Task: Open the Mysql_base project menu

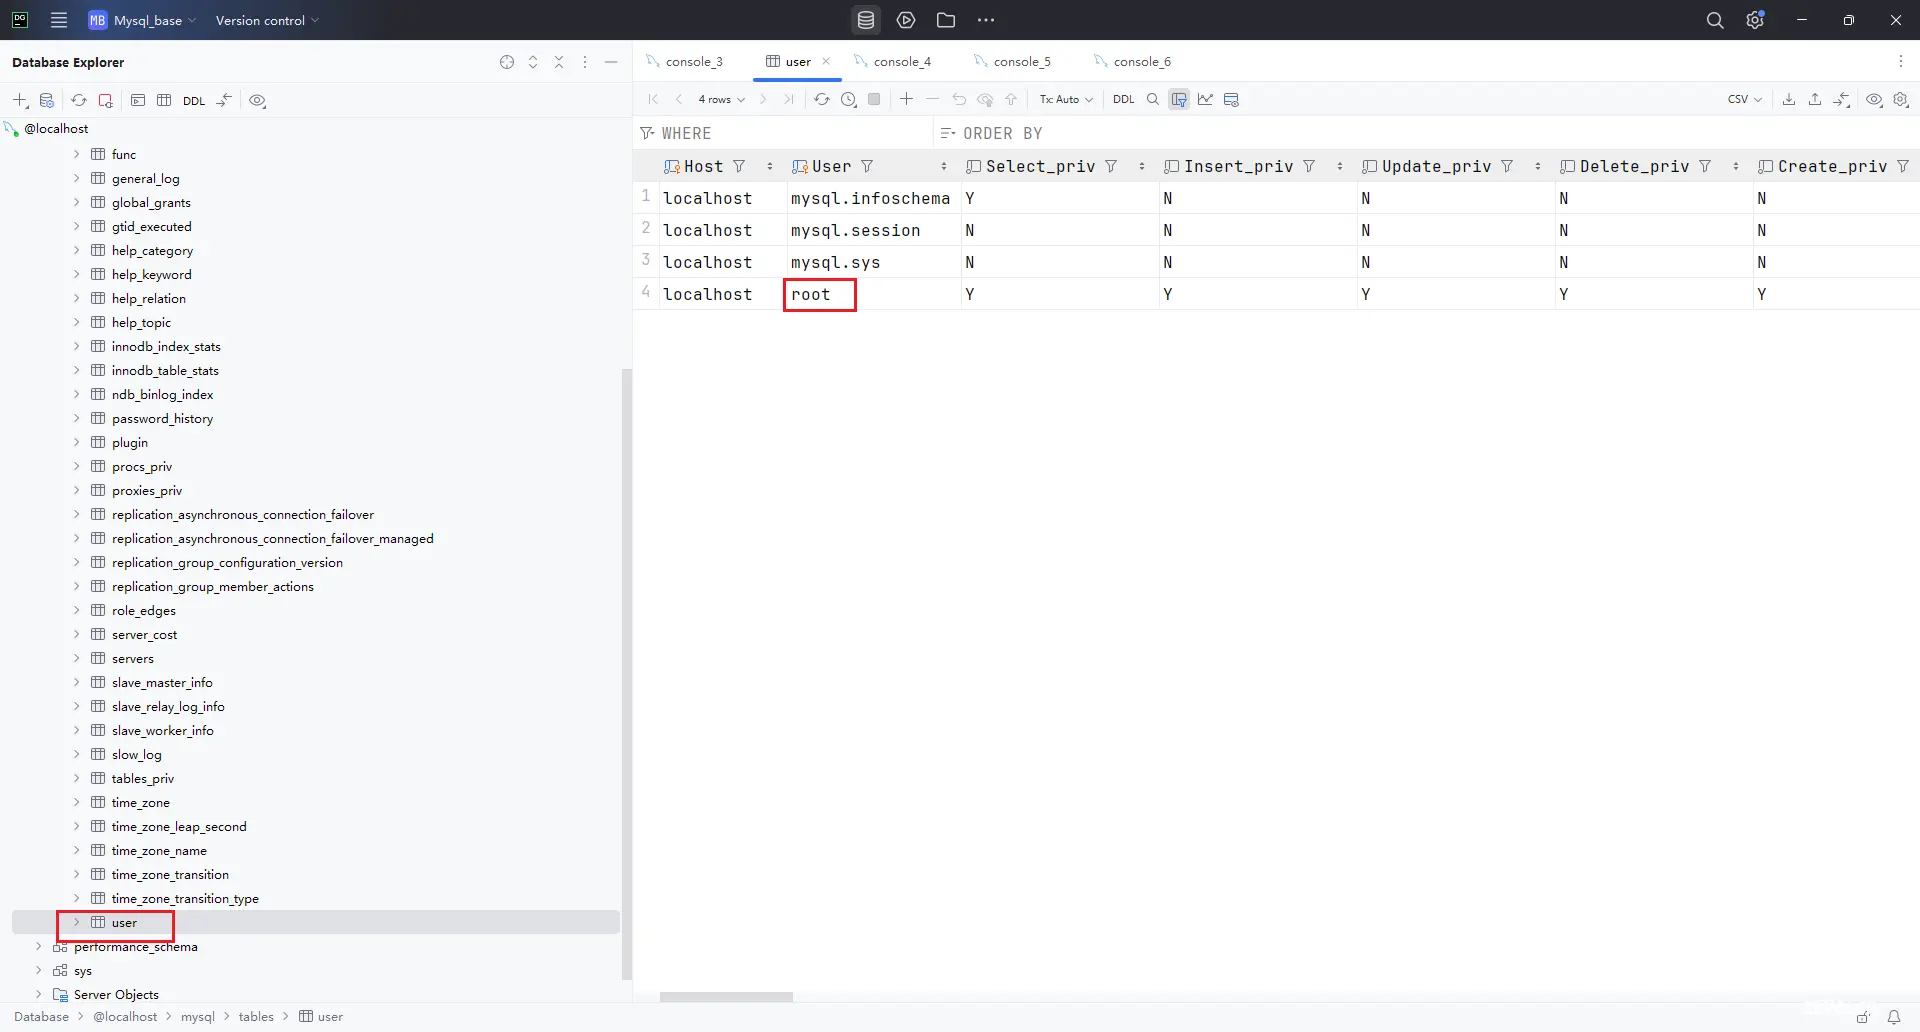Action: click(142, 20)
